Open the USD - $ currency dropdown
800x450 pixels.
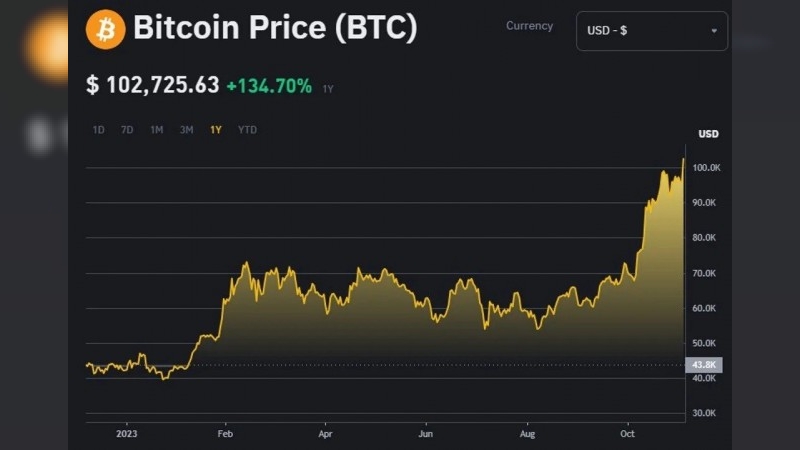(651, 31)
